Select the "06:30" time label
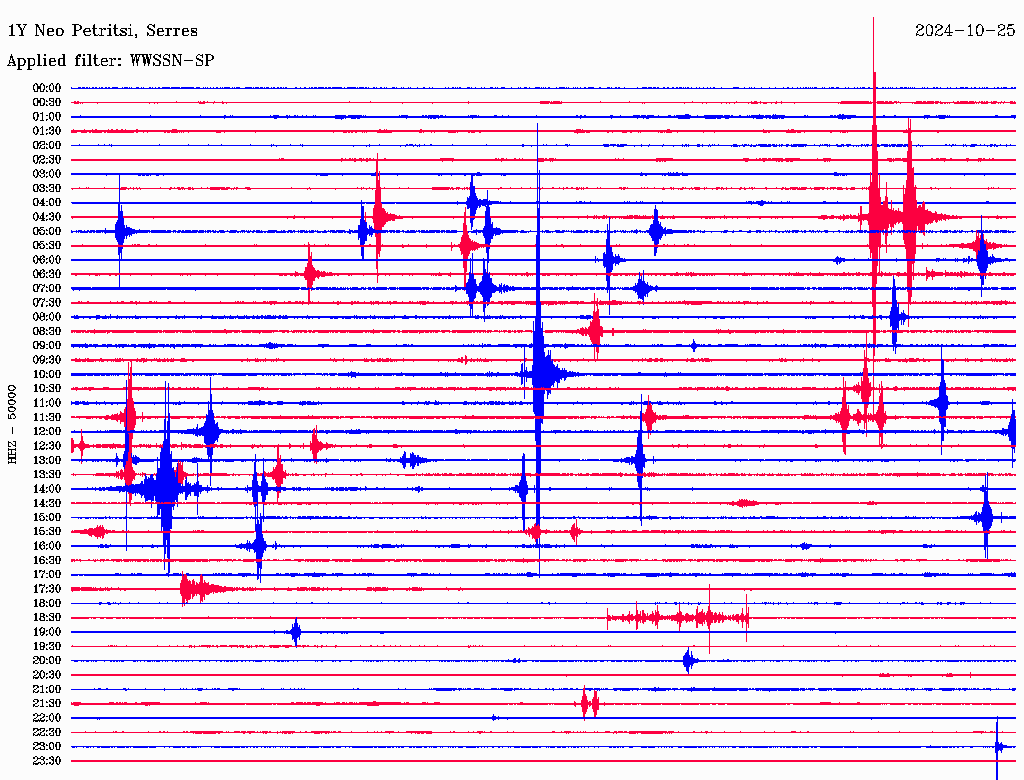The height and width of the screenshot is (780, 1024). coord(46,274)
